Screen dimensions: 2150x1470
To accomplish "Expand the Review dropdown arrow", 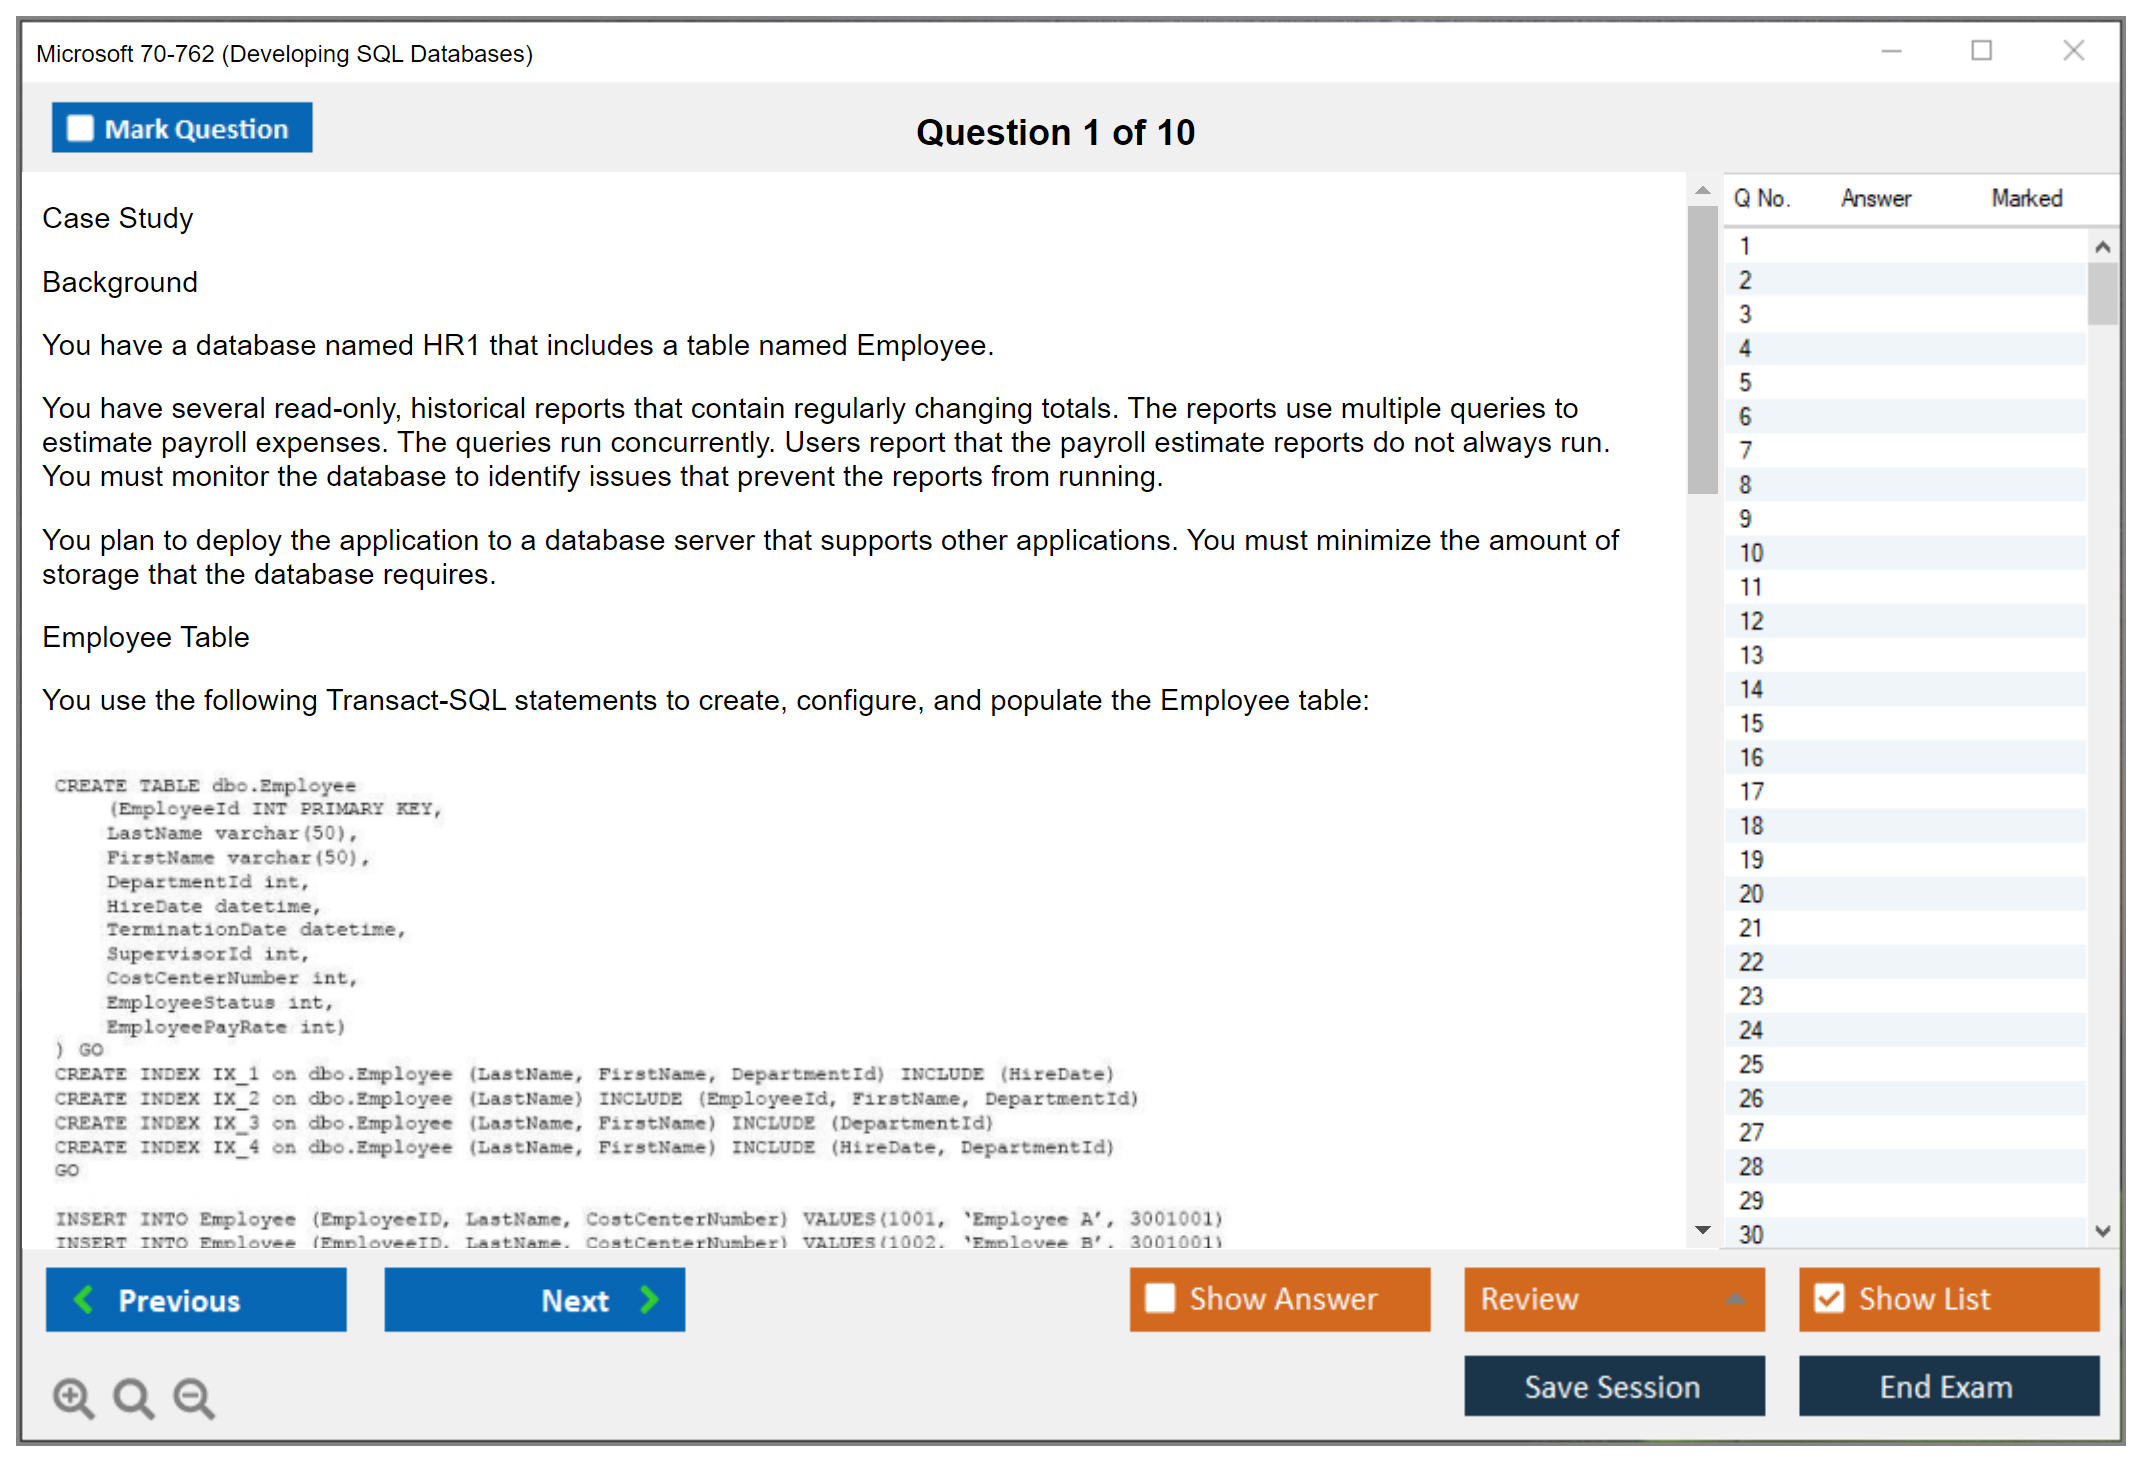I will pyautogui.click(x=1735, y=1299).
